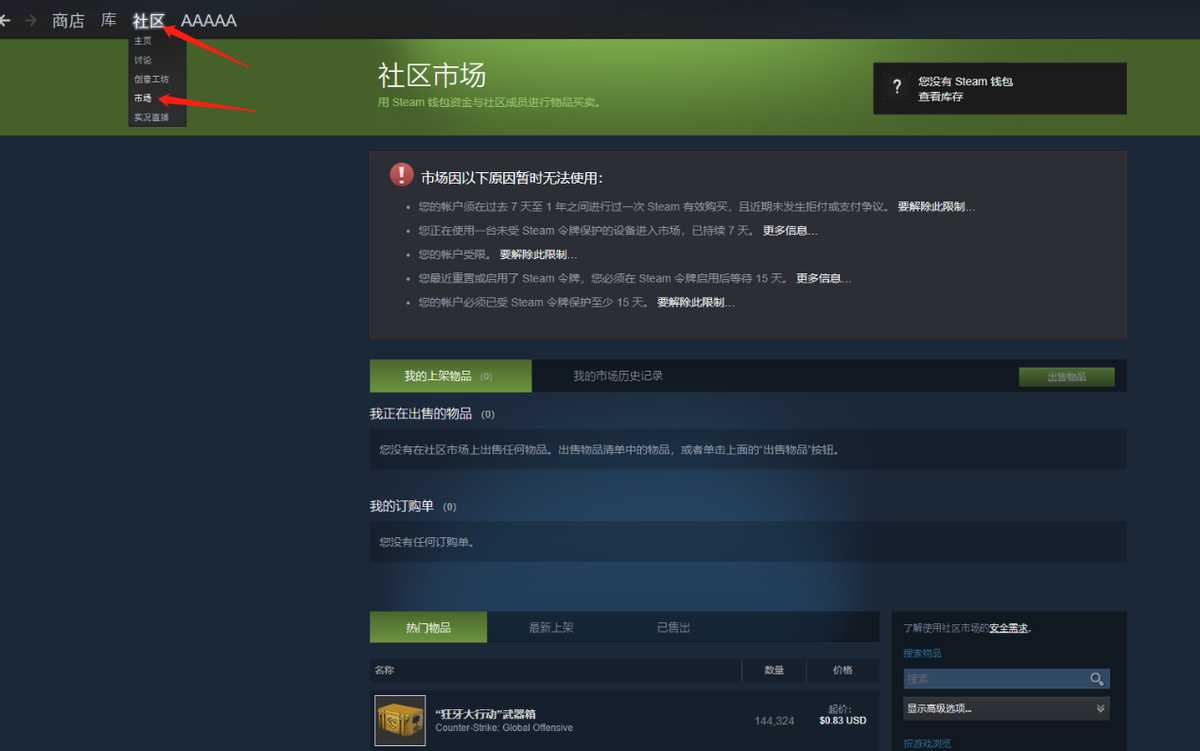Sort by 名称 column header
1200x751 pixels.
(384, 670)
